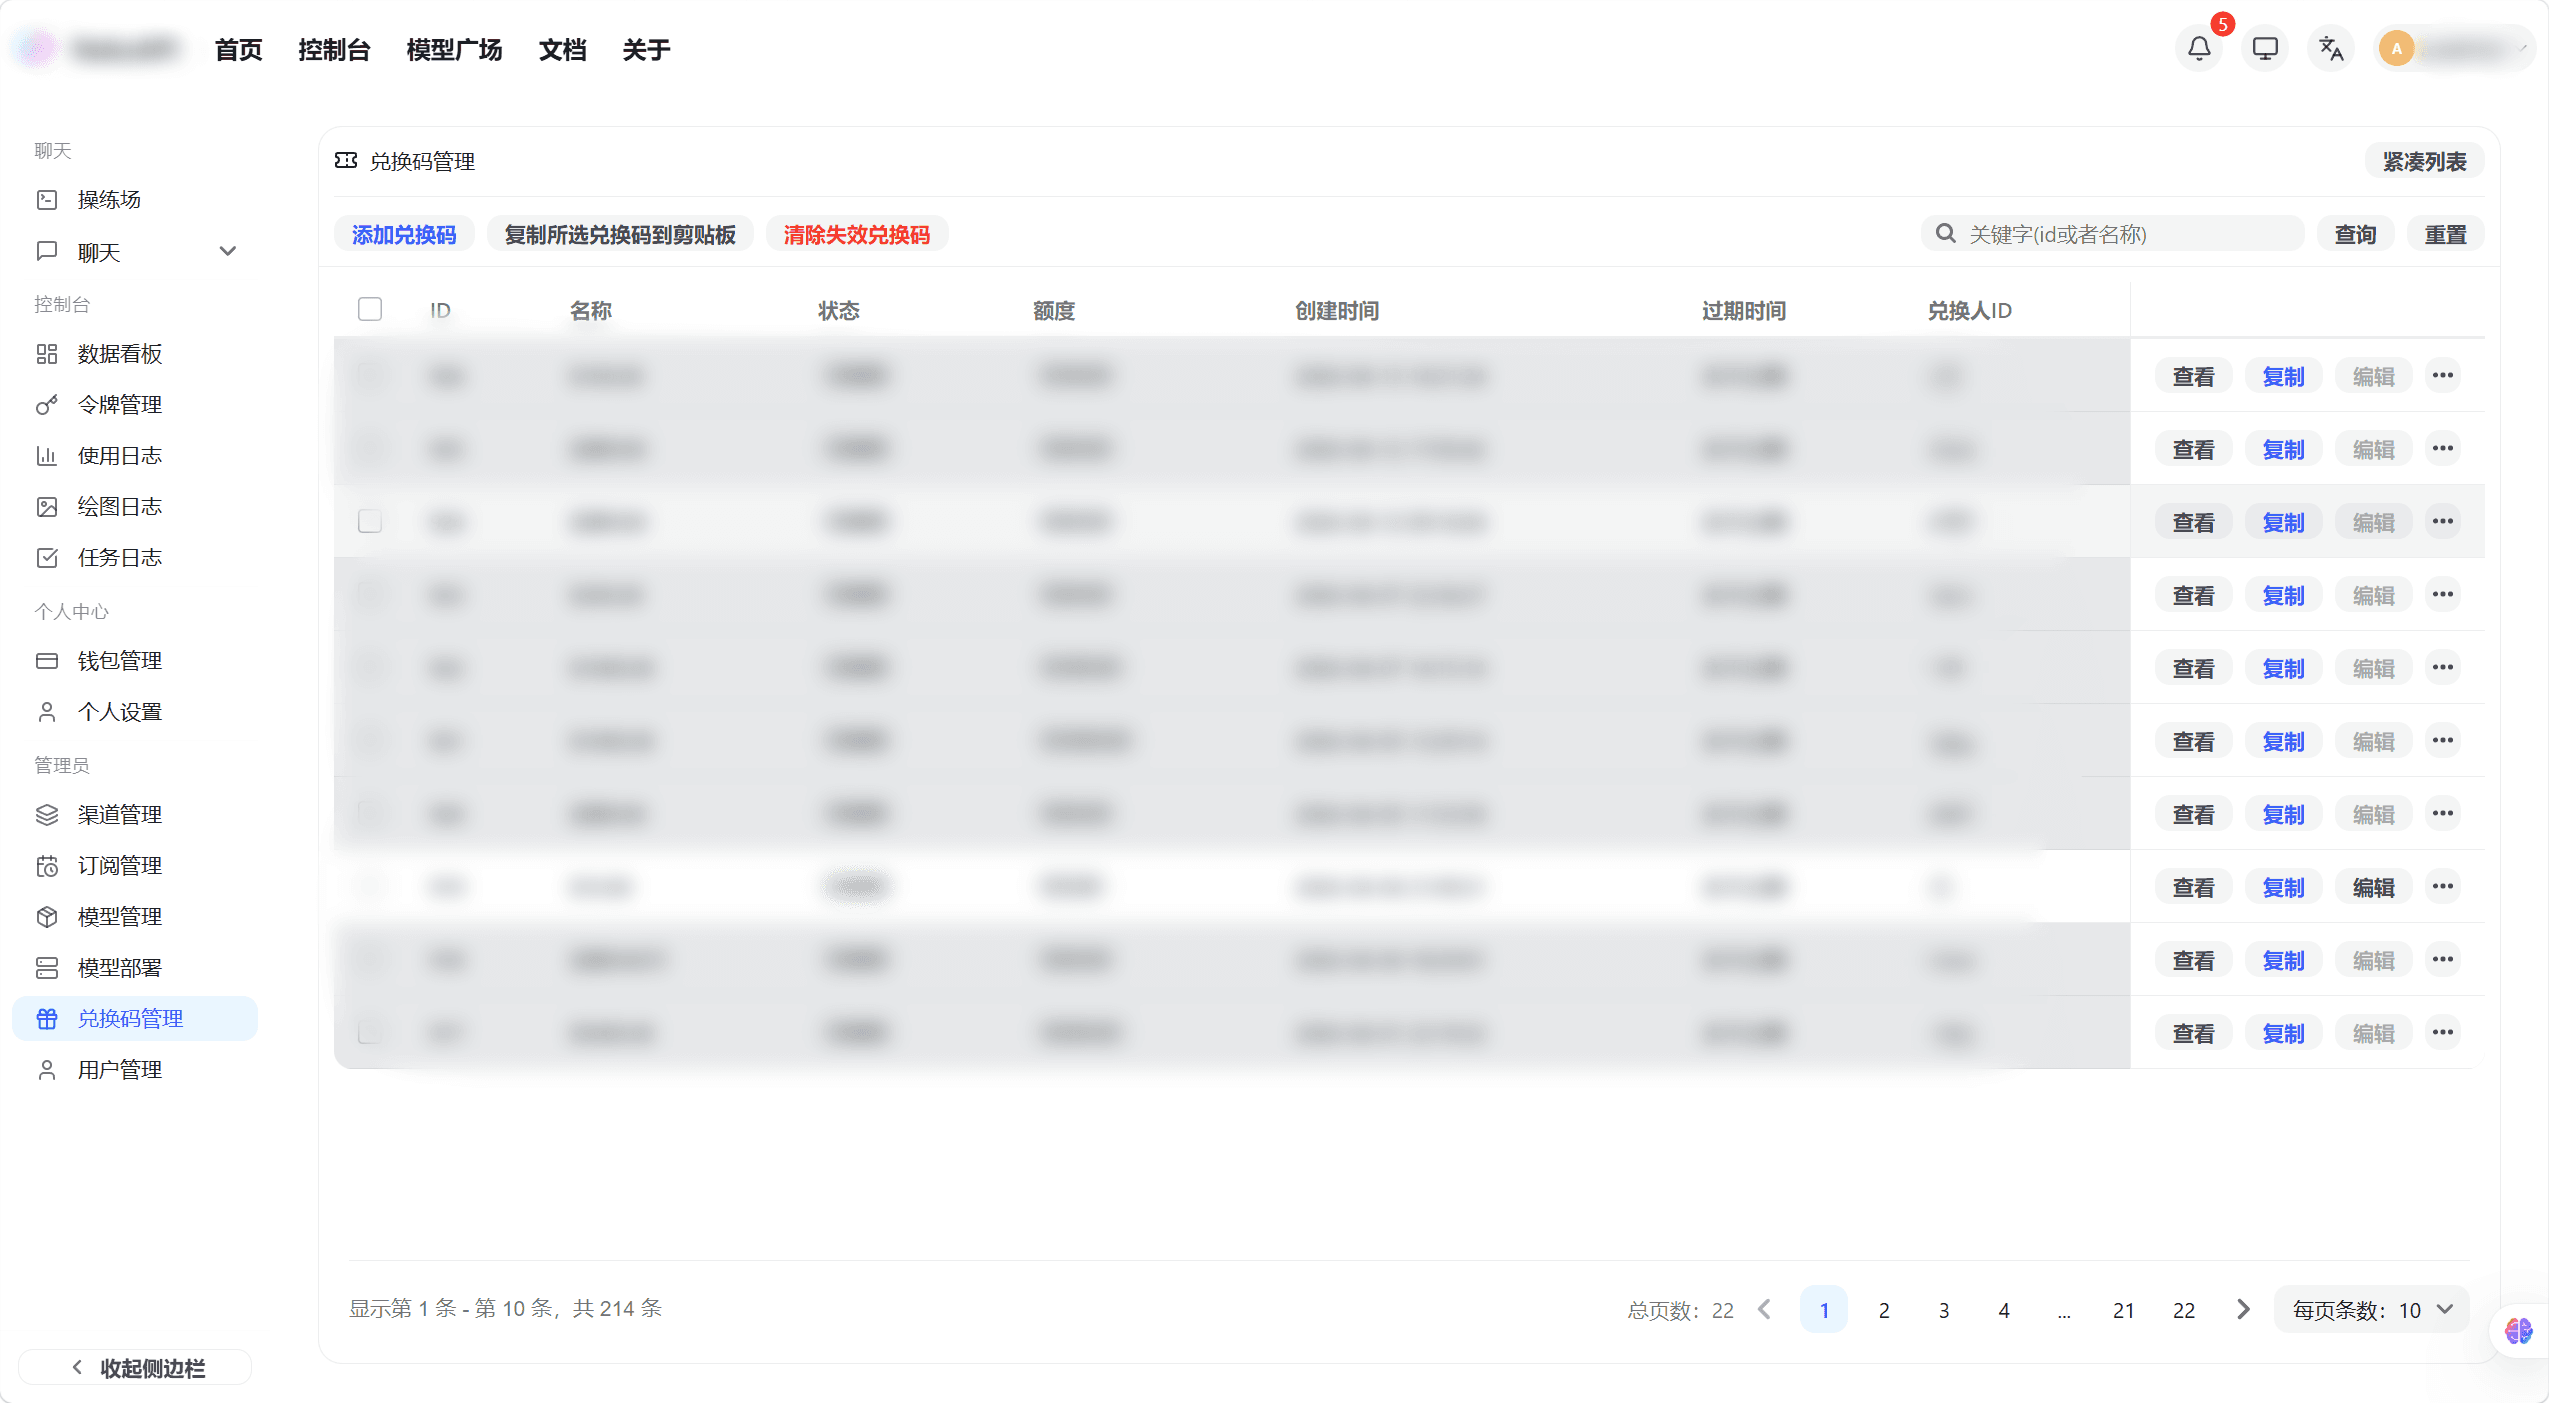Open the 模型广场 top menu item

(x=454, y=50)
